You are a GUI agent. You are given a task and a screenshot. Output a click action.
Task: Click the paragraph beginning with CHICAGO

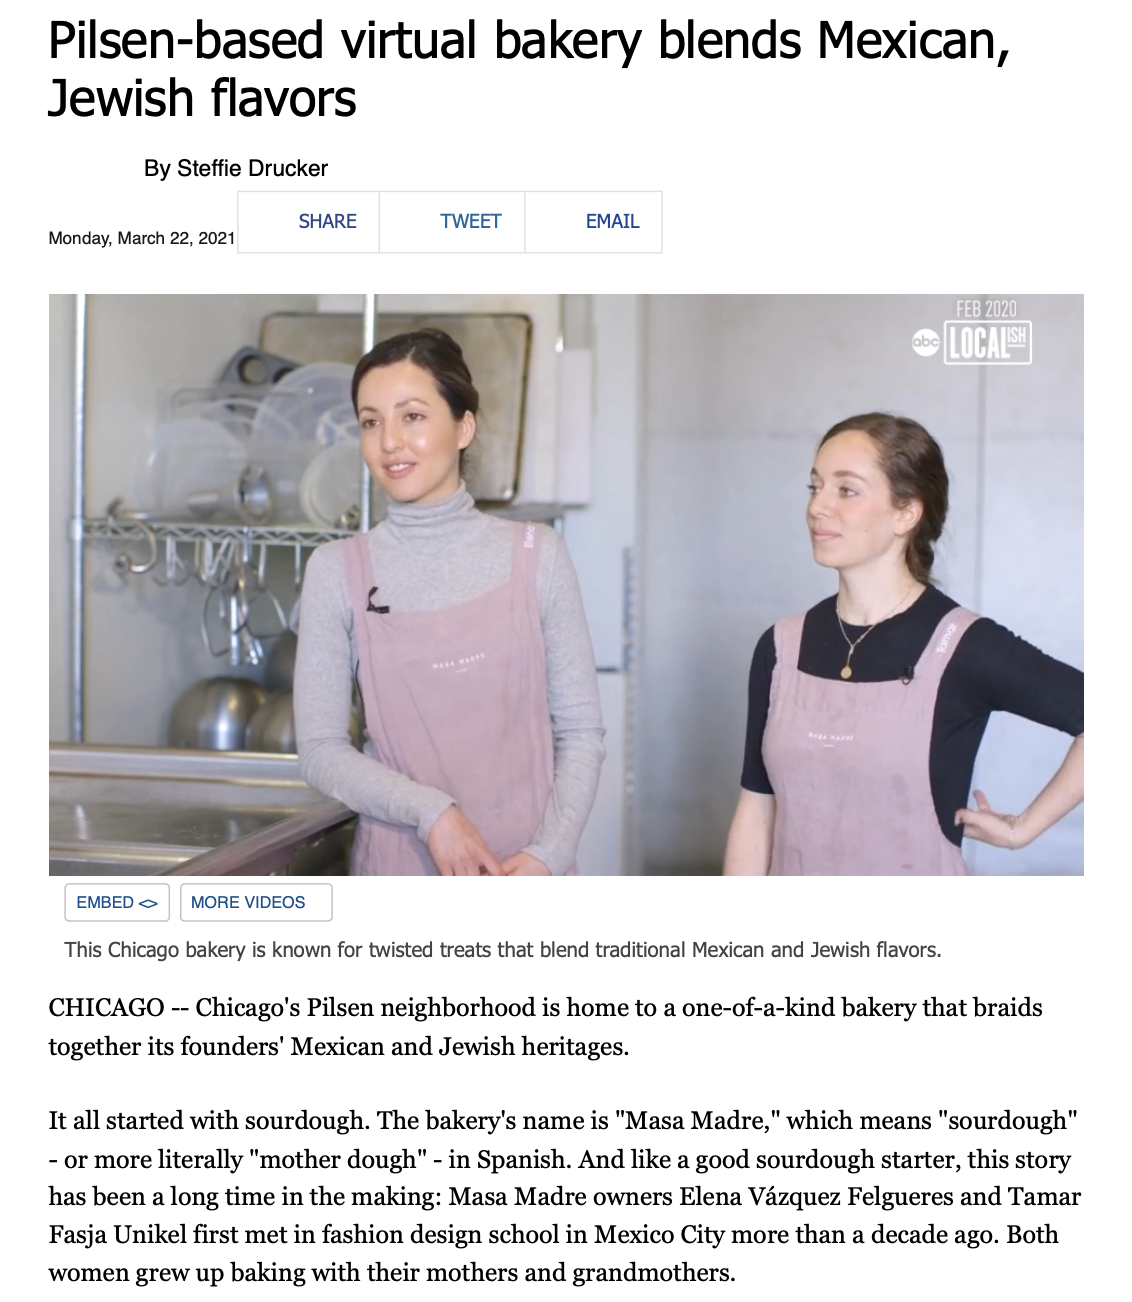click(x=545, y=1027)
